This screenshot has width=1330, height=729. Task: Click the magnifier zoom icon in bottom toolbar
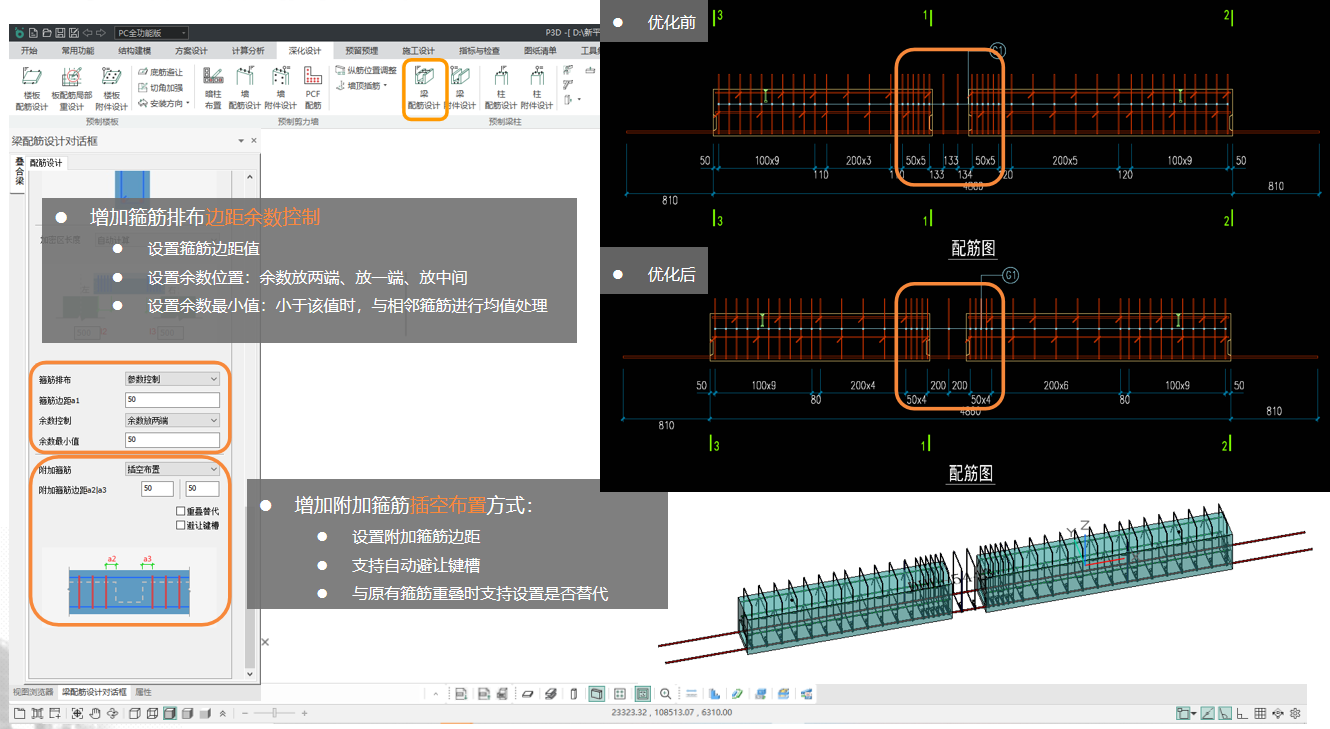click(x=665, y=693)
